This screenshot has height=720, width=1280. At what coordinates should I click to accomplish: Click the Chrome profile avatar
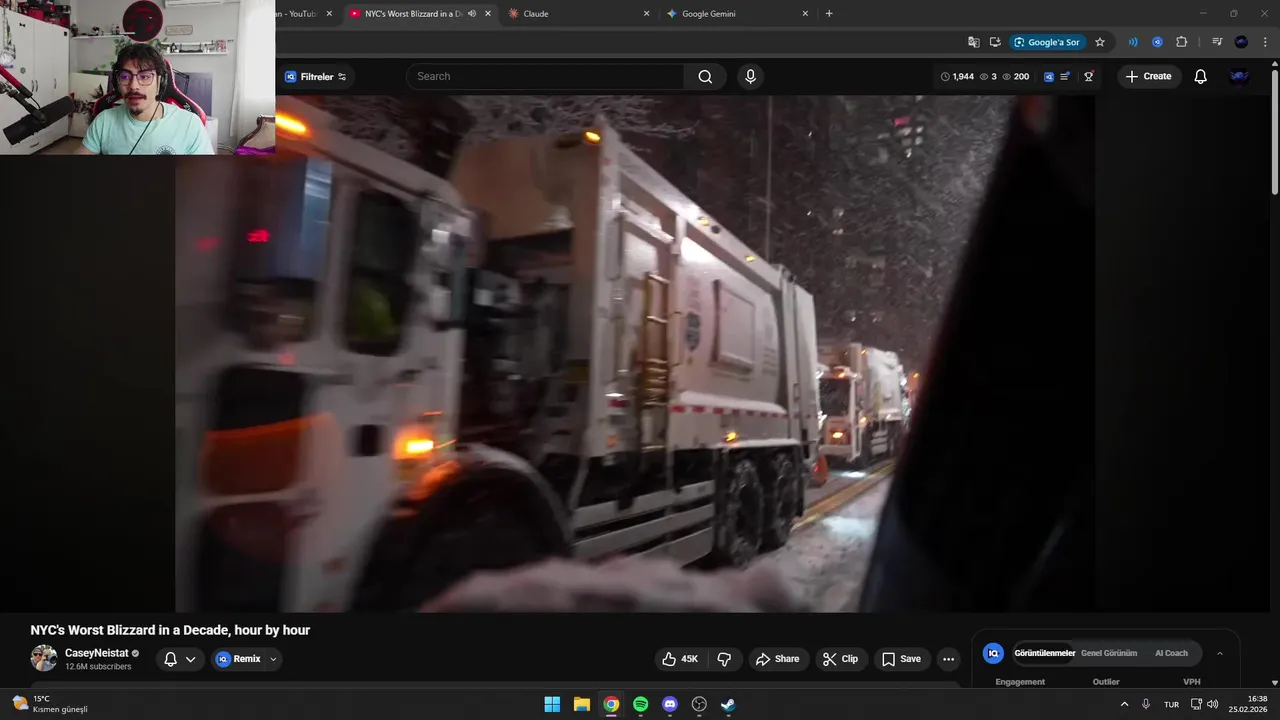[x=1241, y=42]
